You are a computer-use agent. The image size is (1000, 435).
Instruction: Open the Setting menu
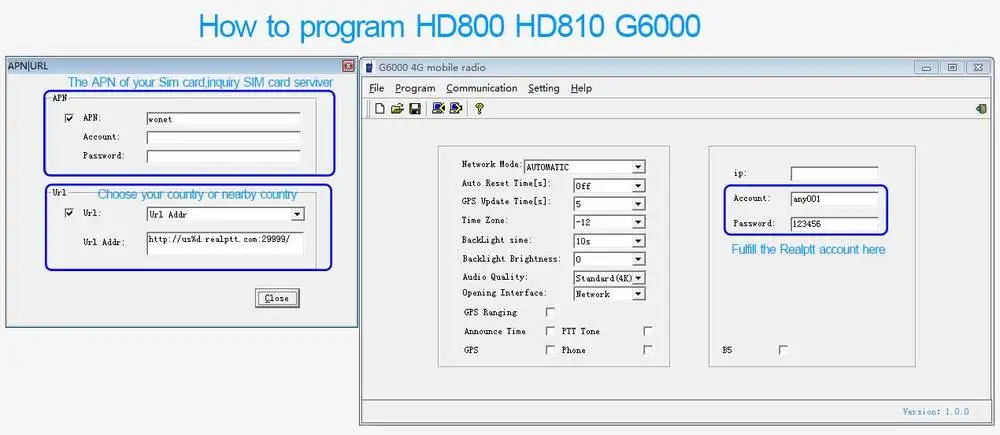point(543,88)
